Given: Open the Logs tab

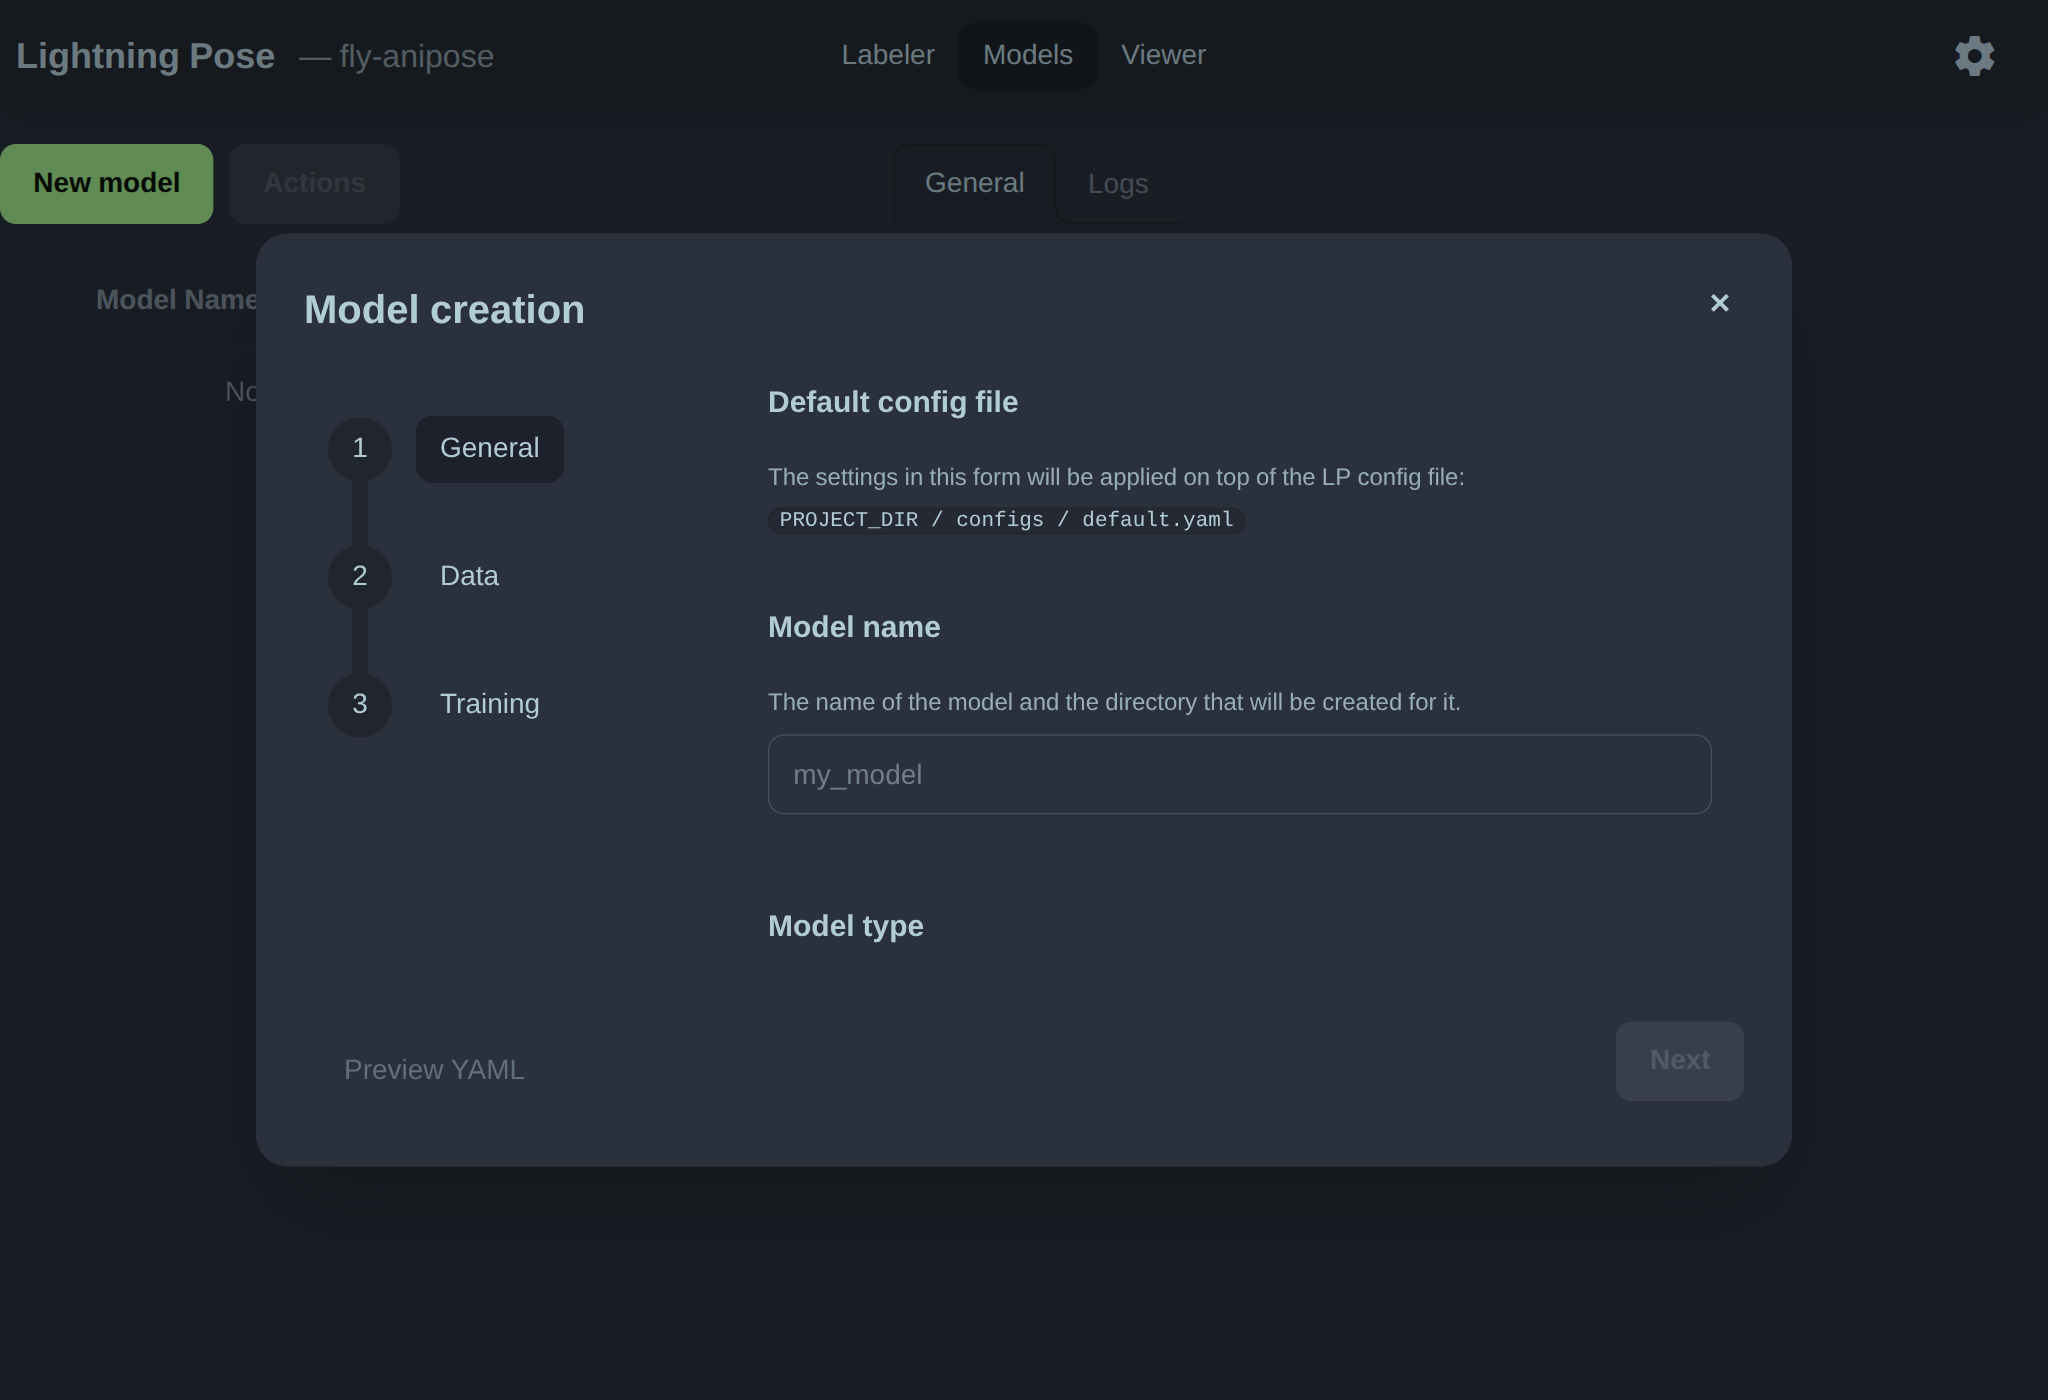Looking at the screenshot, I should [x=1117, y=185].
